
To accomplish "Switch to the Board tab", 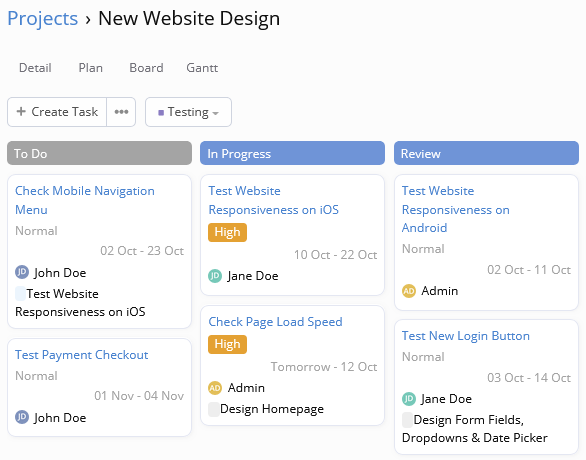I will [146, 68].
